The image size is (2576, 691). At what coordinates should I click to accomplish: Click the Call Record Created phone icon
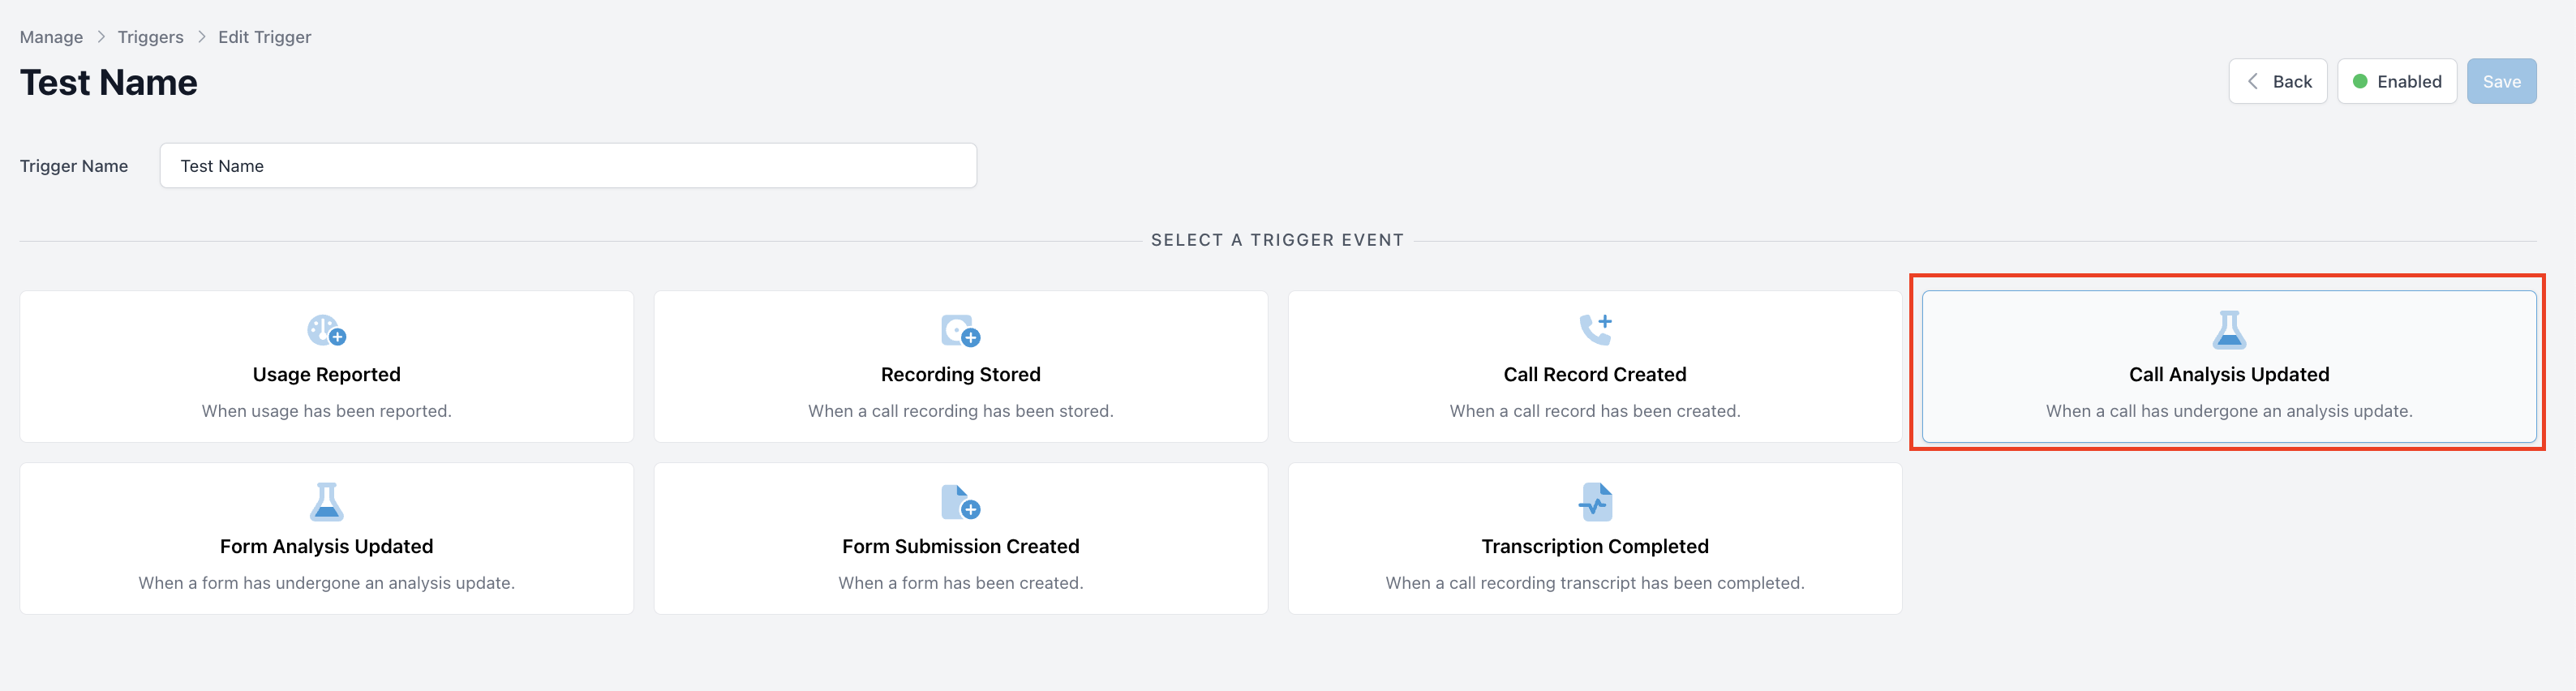point(1595,329)
